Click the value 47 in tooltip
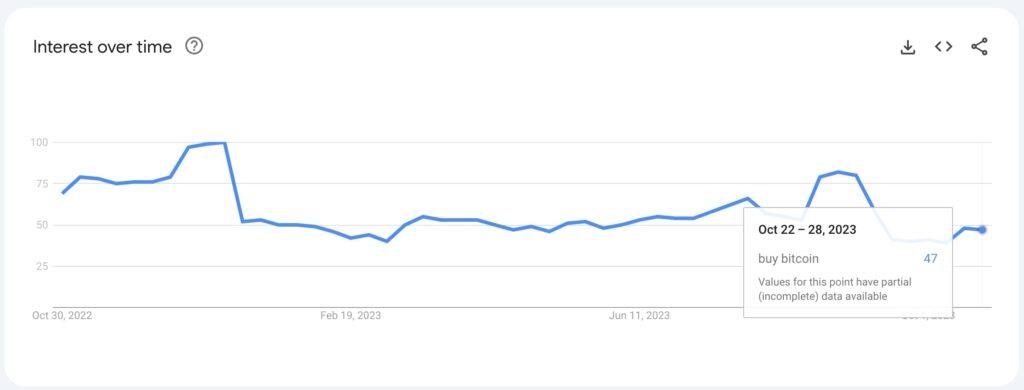Viewport: 1024px width, 390px height. tap(930, 259)
